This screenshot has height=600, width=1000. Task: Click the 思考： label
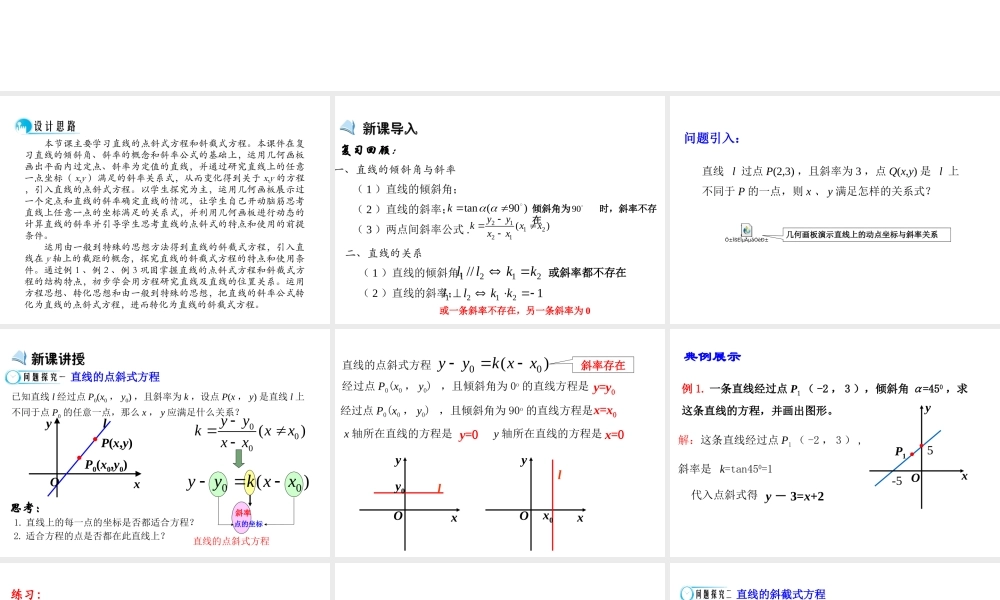tap(26, 508)
